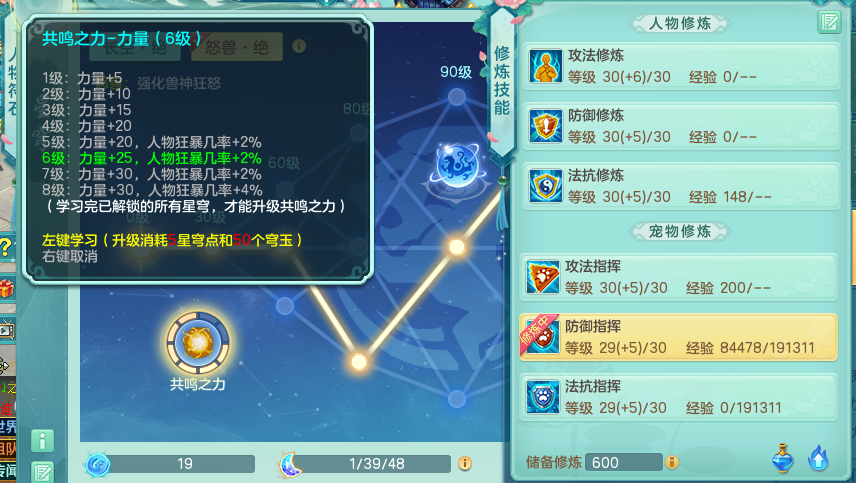Click coin icon beside 储备修炼 600
856x483 pixels.
pyautogui.click(x=671, y=462)
